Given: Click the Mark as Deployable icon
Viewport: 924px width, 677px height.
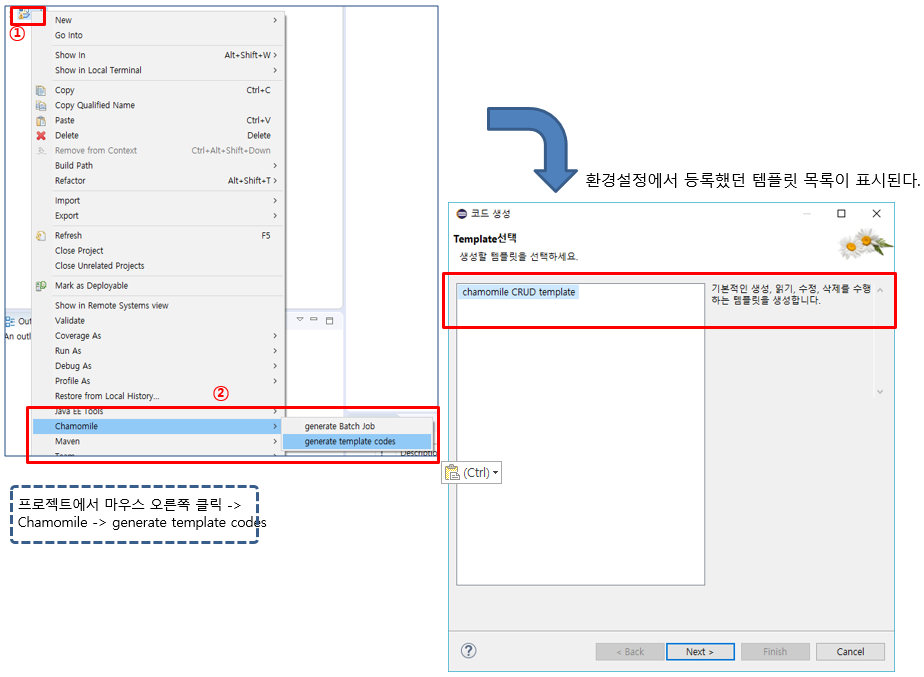Looking at the screenshot, I should point(41,286).
